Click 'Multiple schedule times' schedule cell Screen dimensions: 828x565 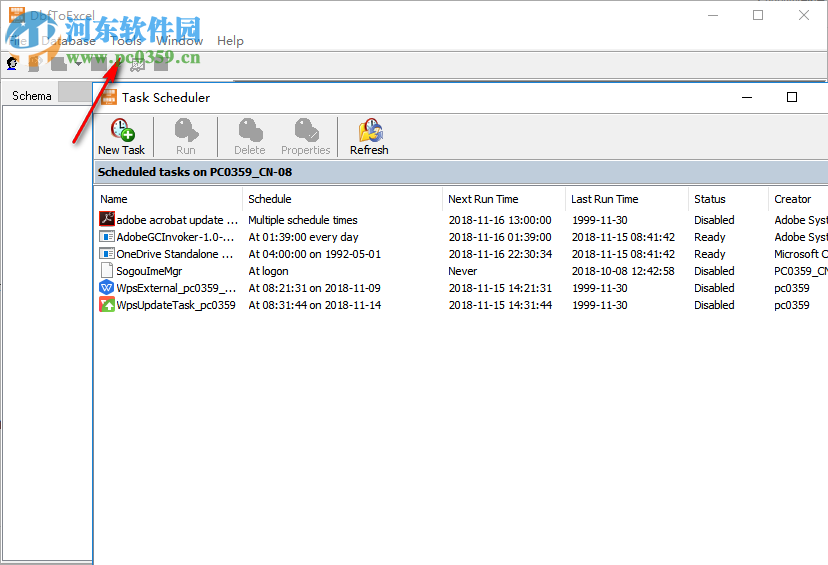click(x=303, y=220)
